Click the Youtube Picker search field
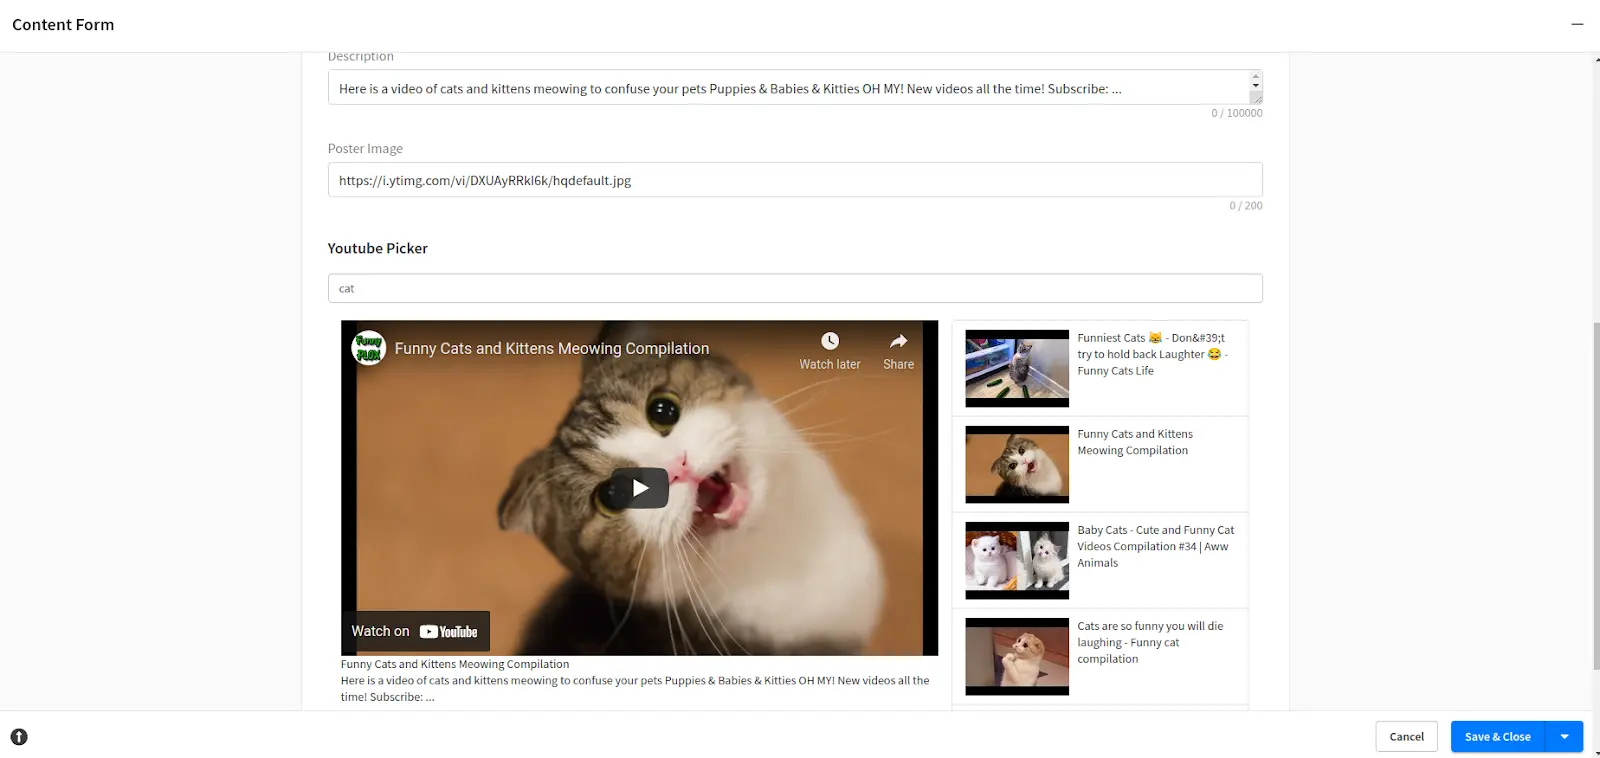The image size is (1600, 758). tap(794, 288)
